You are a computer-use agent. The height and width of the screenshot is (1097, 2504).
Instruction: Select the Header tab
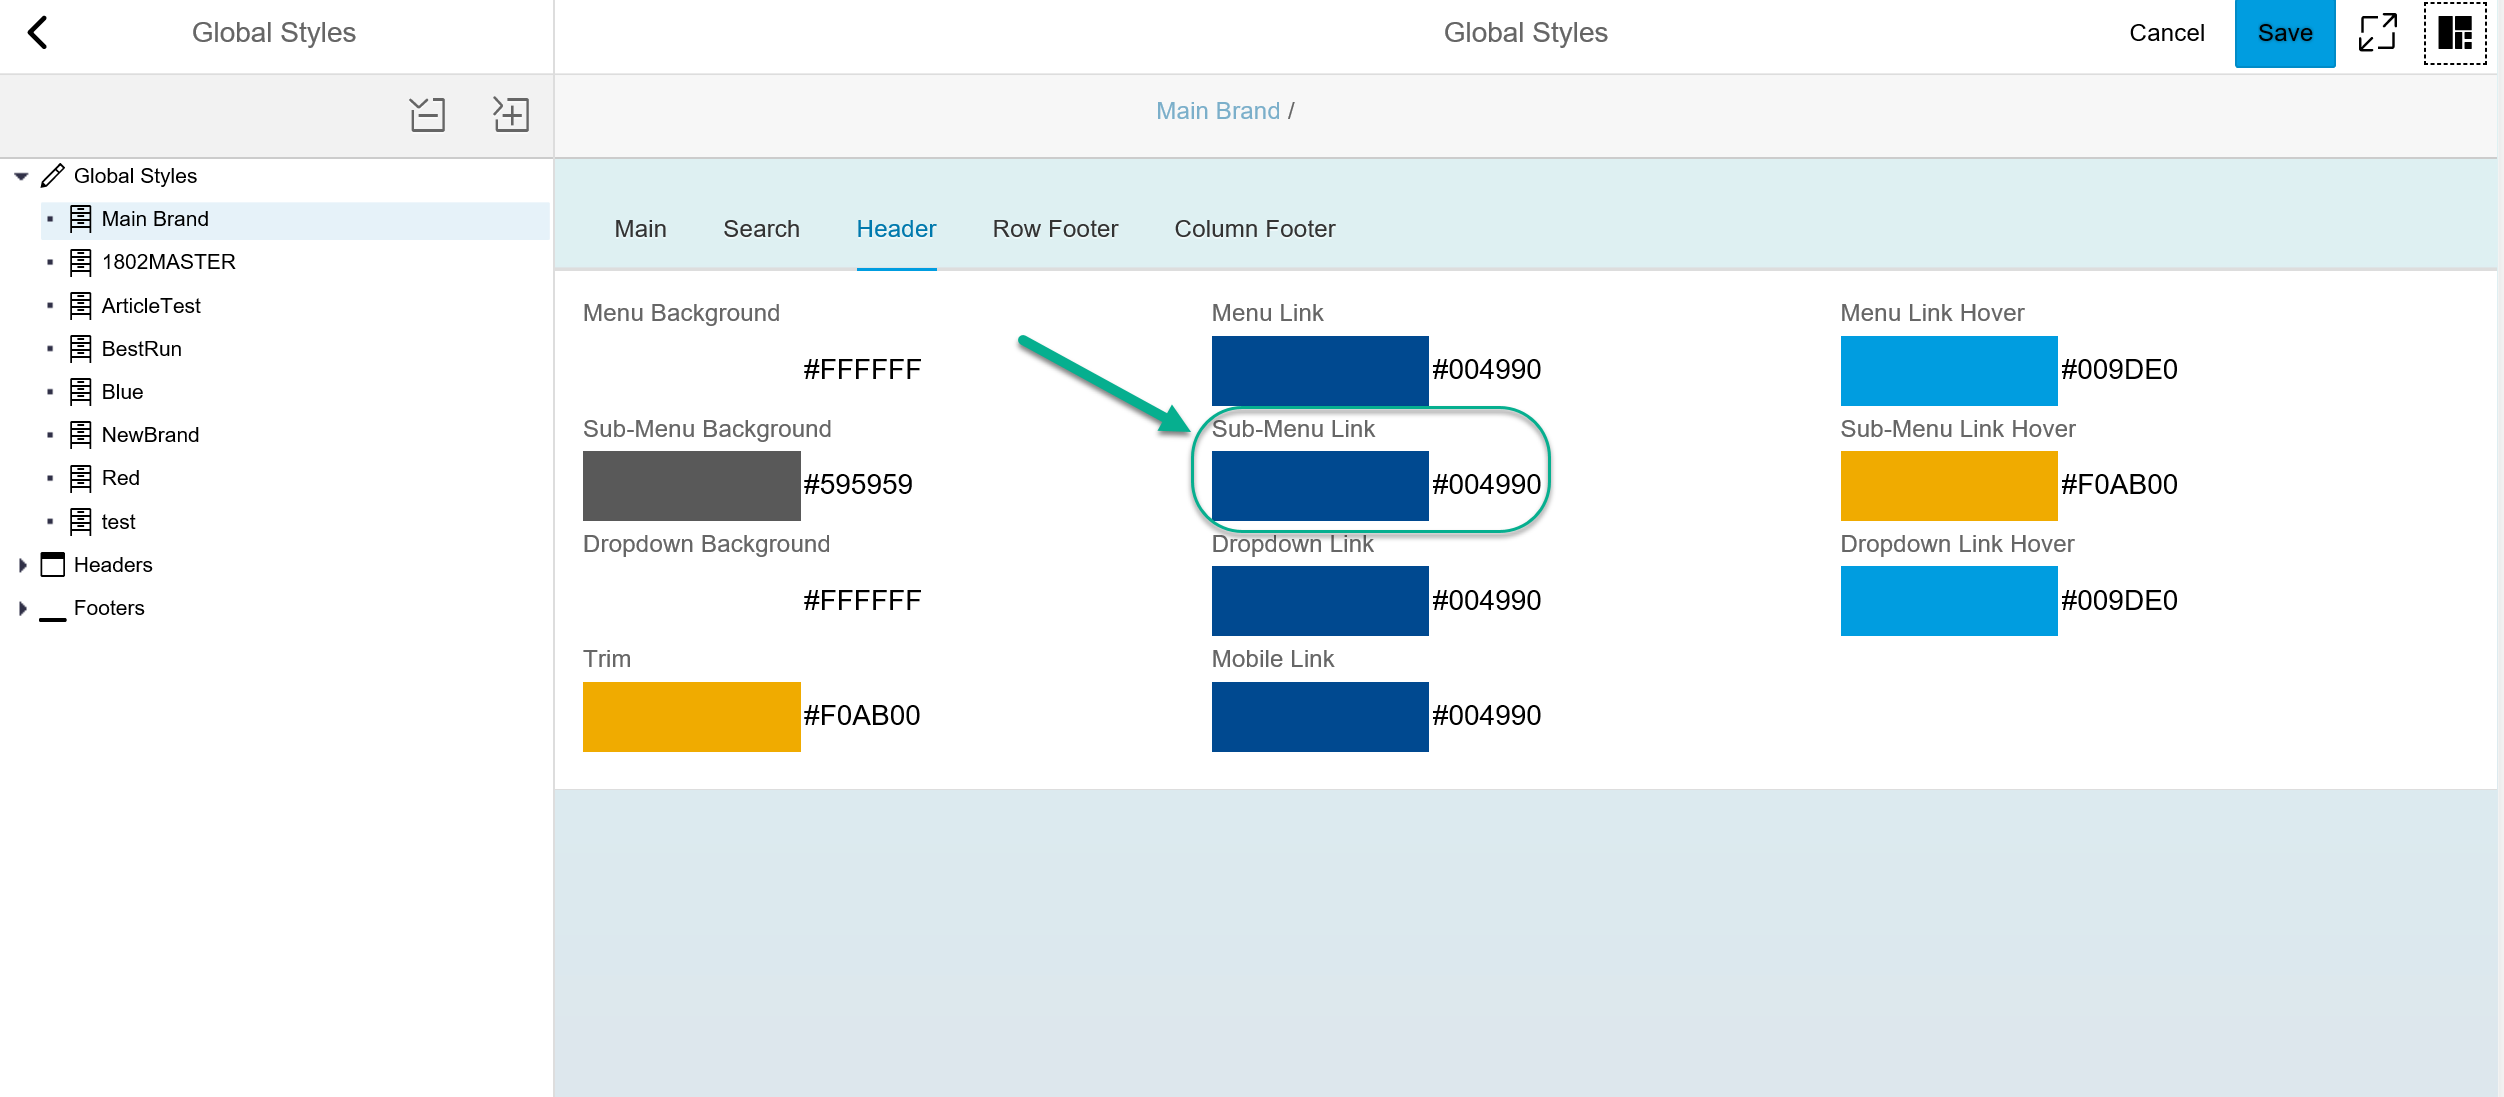(x=896, y=229)
